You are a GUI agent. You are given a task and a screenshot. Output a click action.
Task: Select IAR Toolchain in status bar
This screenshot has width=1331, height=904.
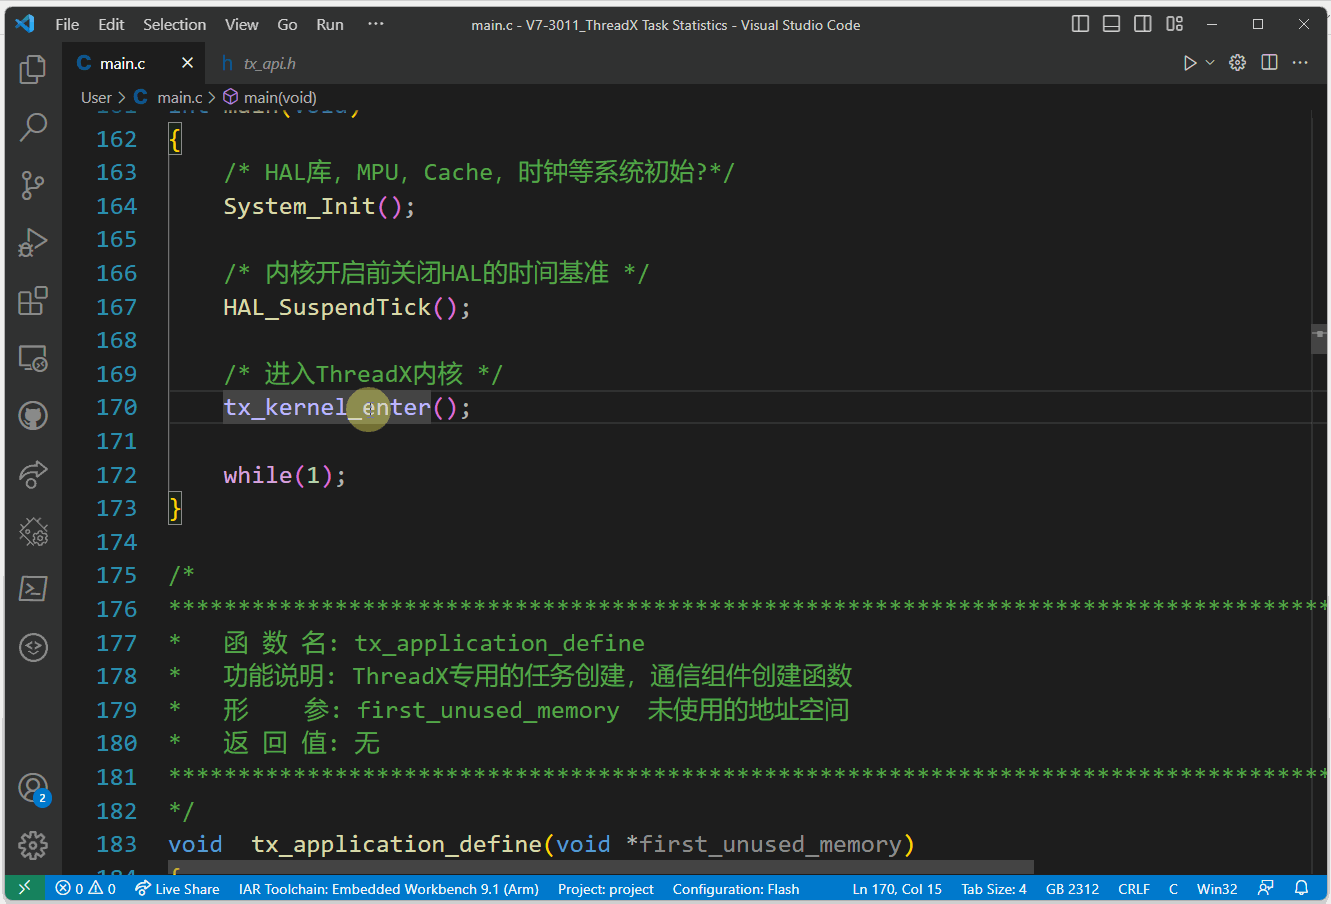388,888
